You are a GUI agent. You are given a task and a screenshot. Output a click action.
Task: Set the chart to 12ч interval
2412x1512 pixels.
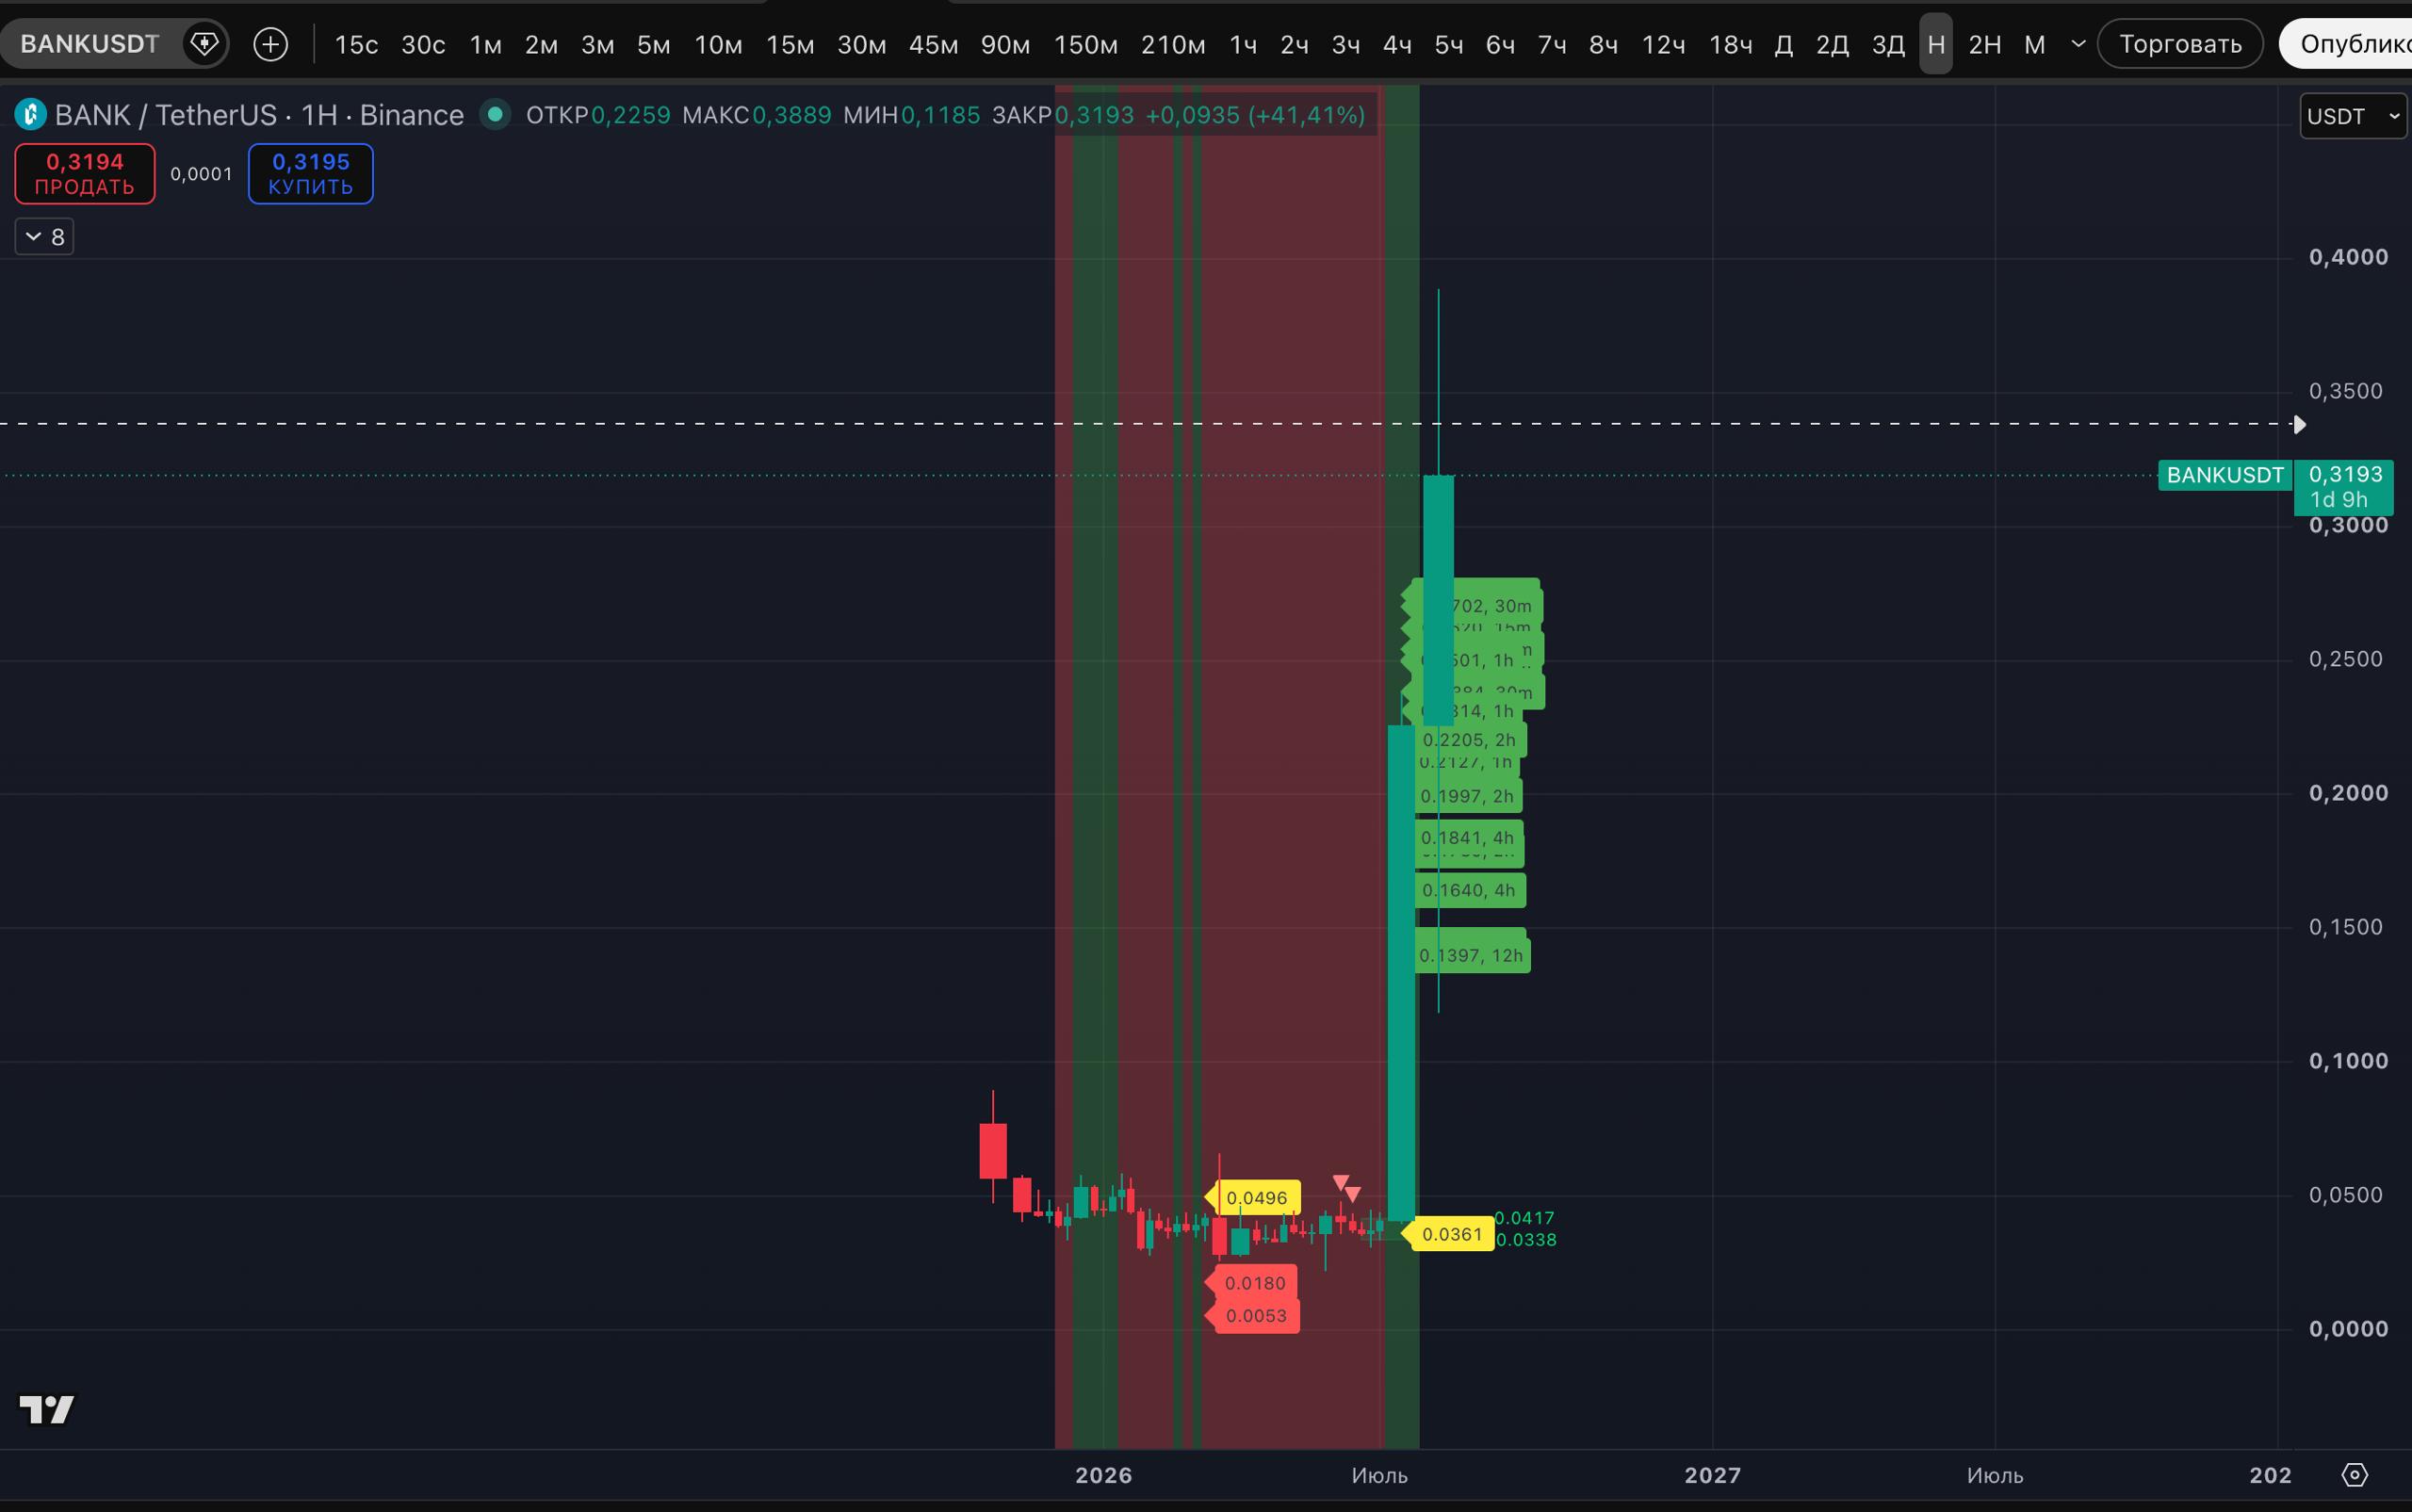click(x=1664, y=45)
